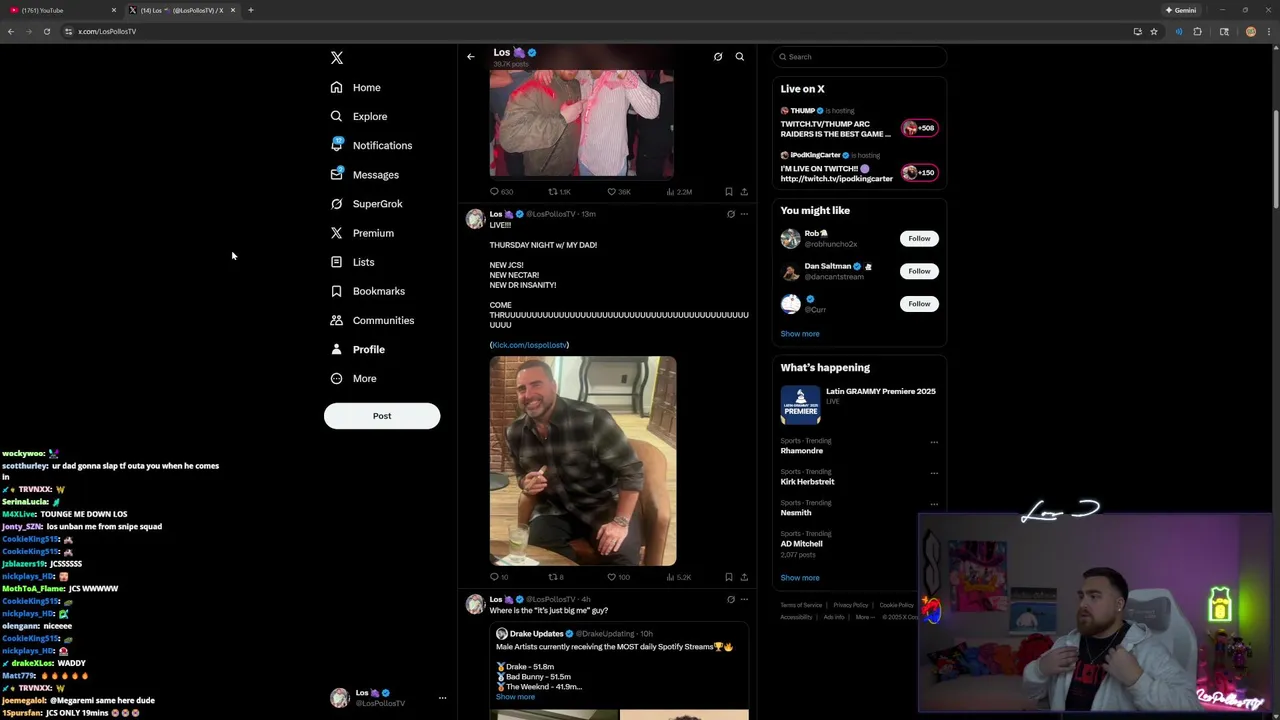Open Gemini in the Chrome toolbar
The image size is (1280, 720).
pyautogui.click(x=1181, y=10)
